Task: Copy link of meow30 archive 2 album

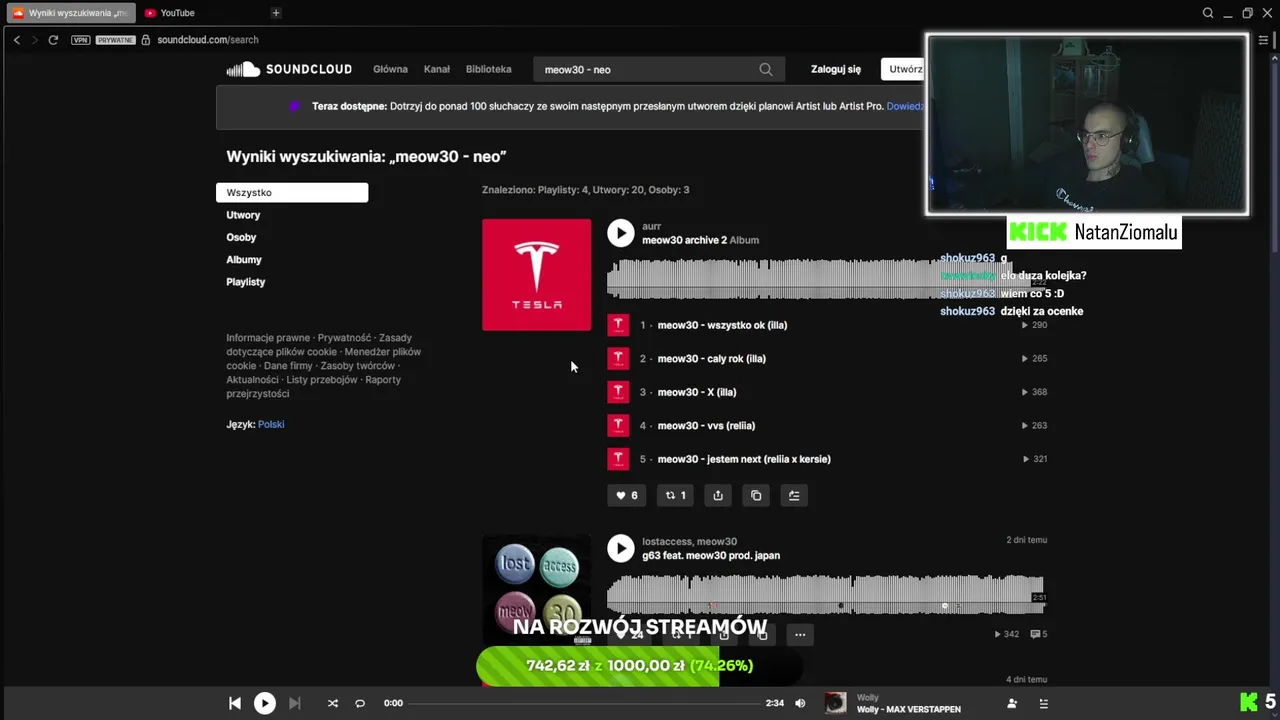Action: point(756,495)
